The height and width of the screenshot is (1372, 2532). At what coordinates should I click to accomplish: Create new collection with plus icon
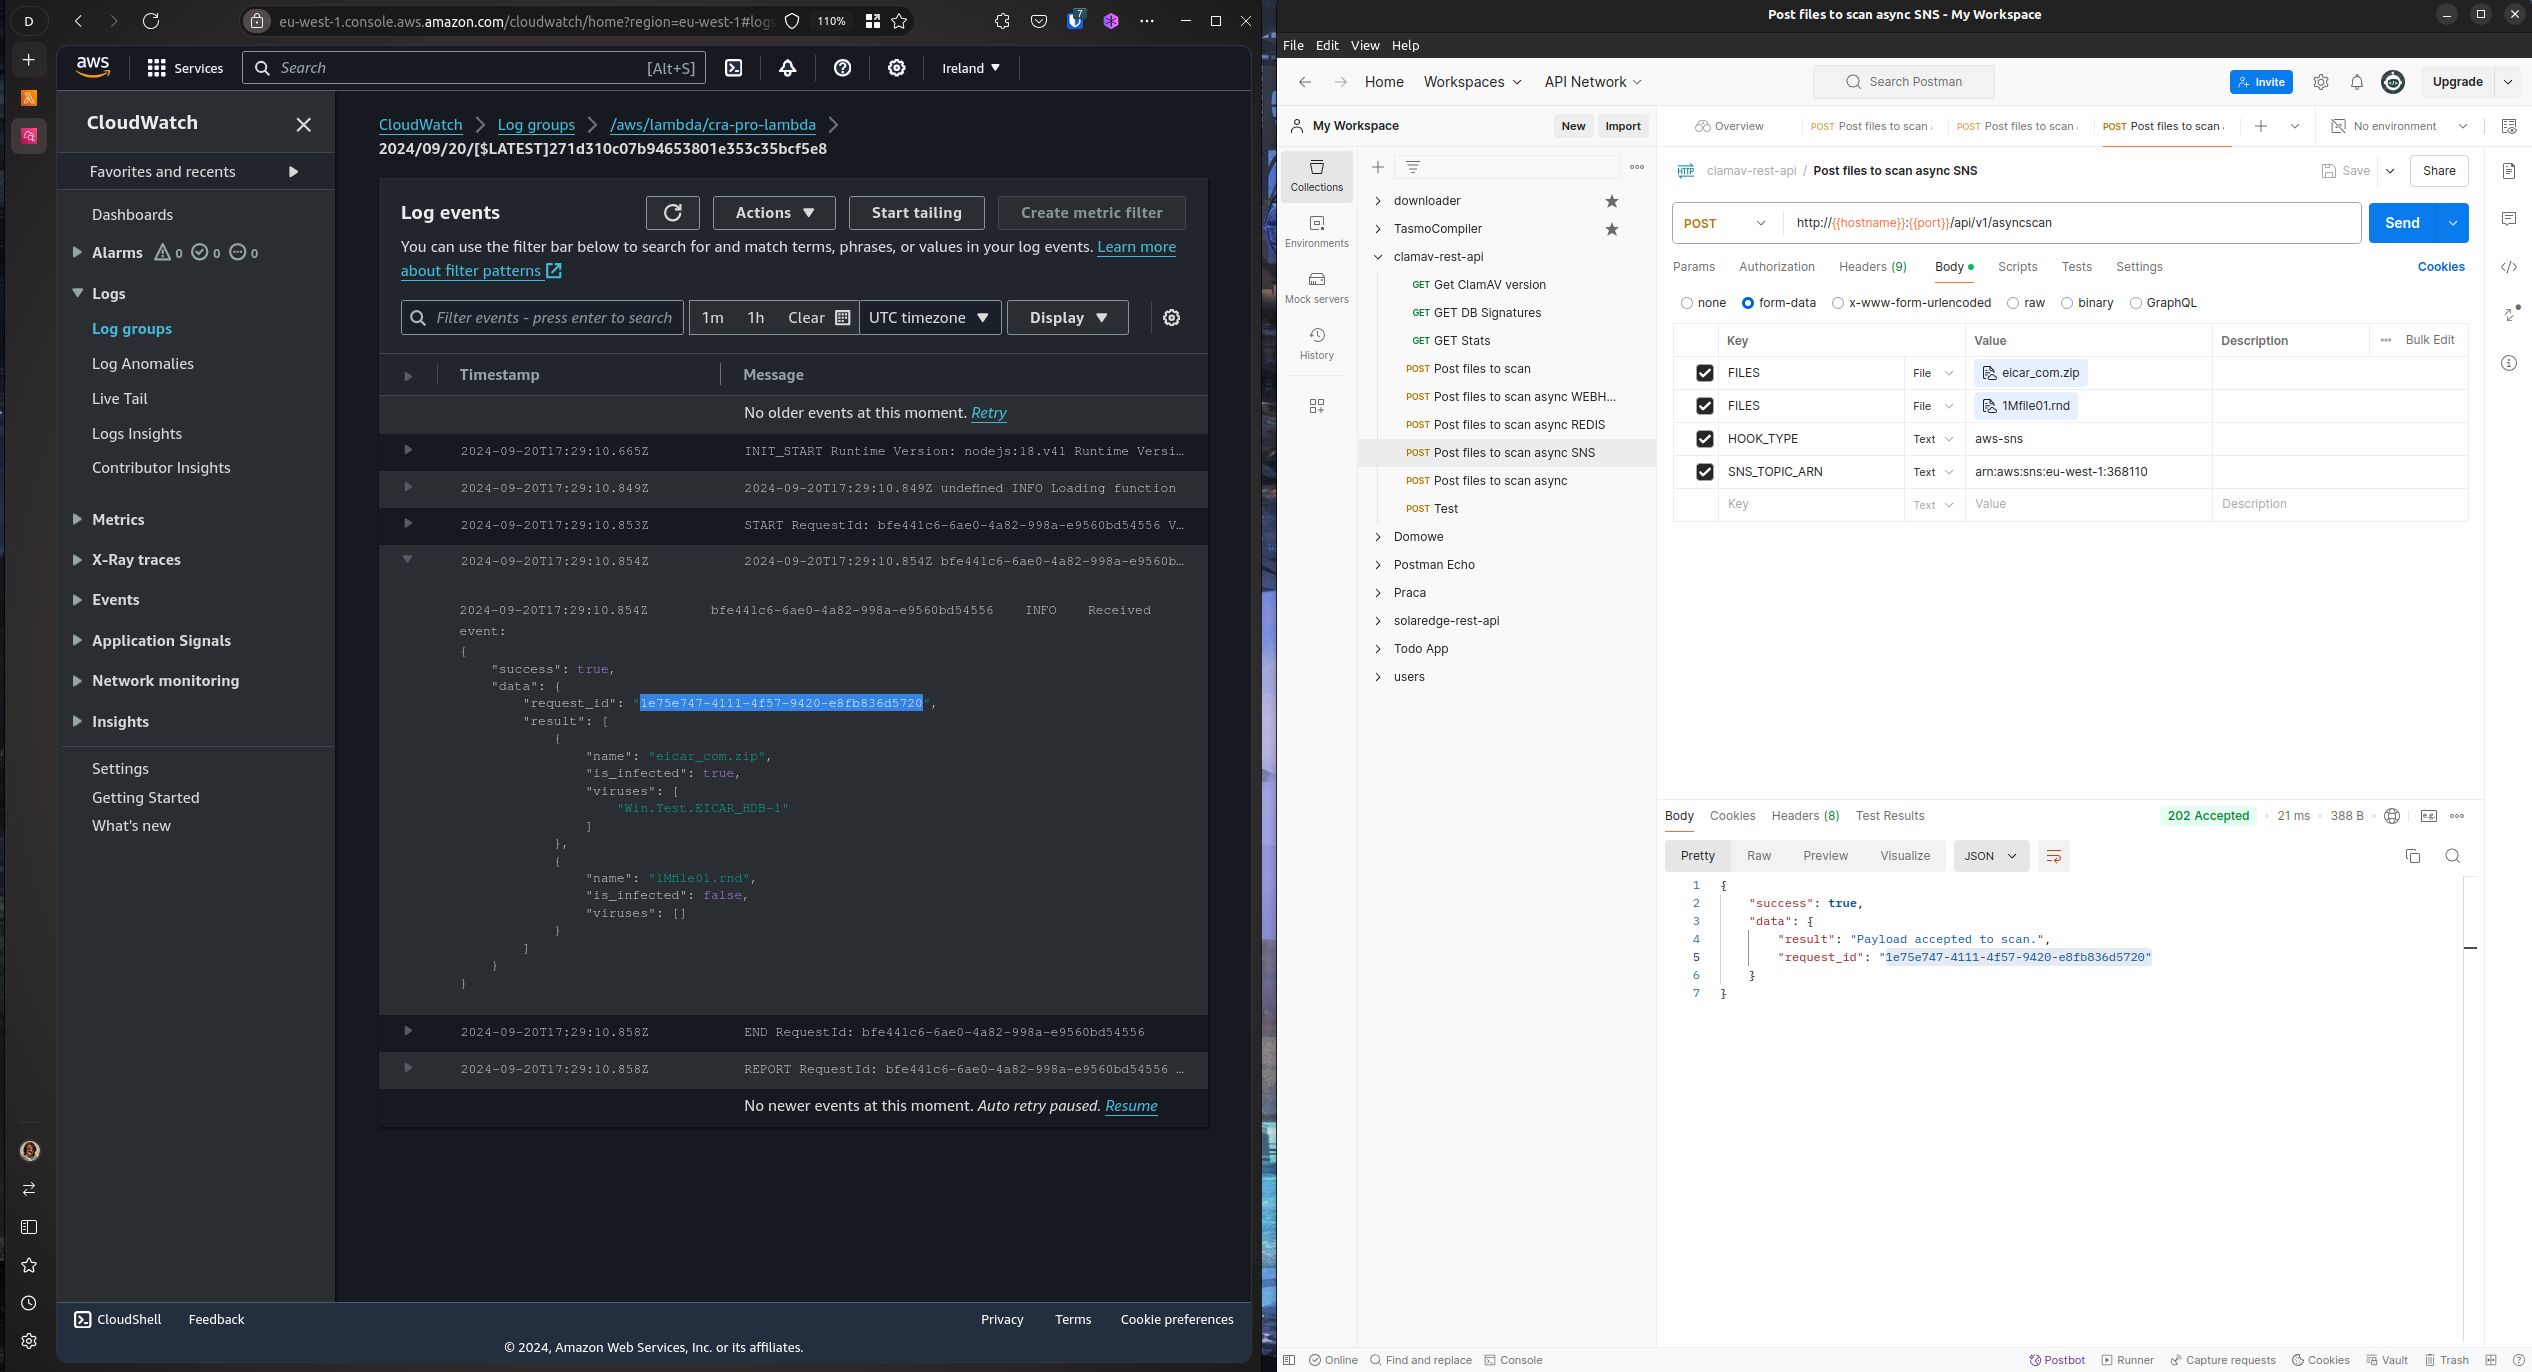pos(1377,167)
